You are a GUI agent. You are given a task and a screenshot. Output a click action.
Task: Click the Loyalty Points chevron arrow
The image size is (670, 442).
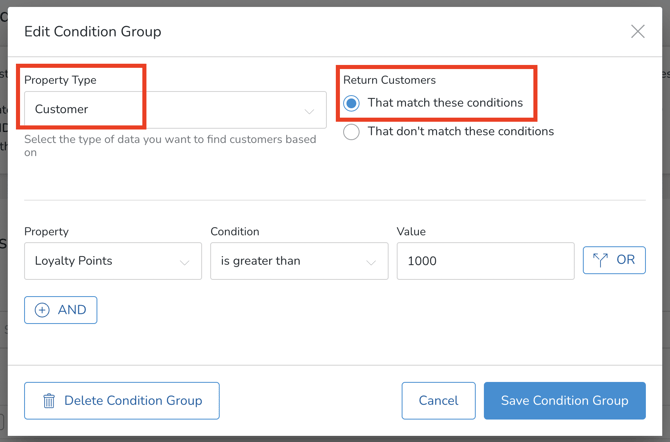(185, 262)
